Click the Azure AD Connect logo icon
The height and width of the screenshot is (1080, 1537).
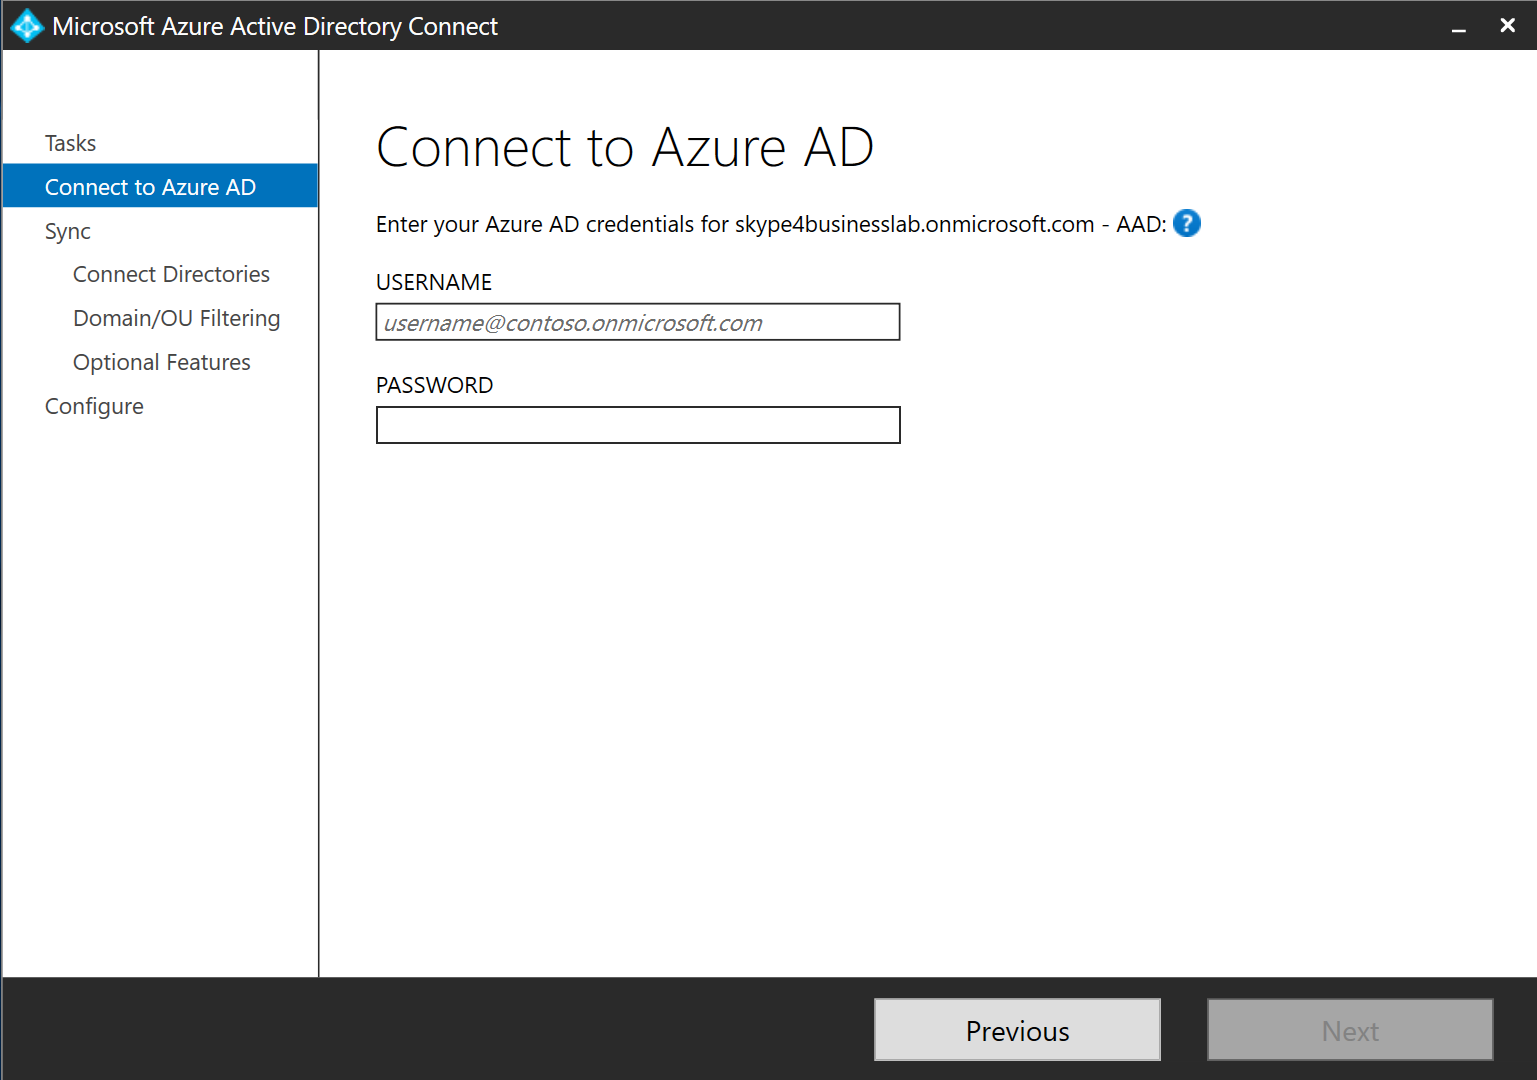[x=27, y=26]
